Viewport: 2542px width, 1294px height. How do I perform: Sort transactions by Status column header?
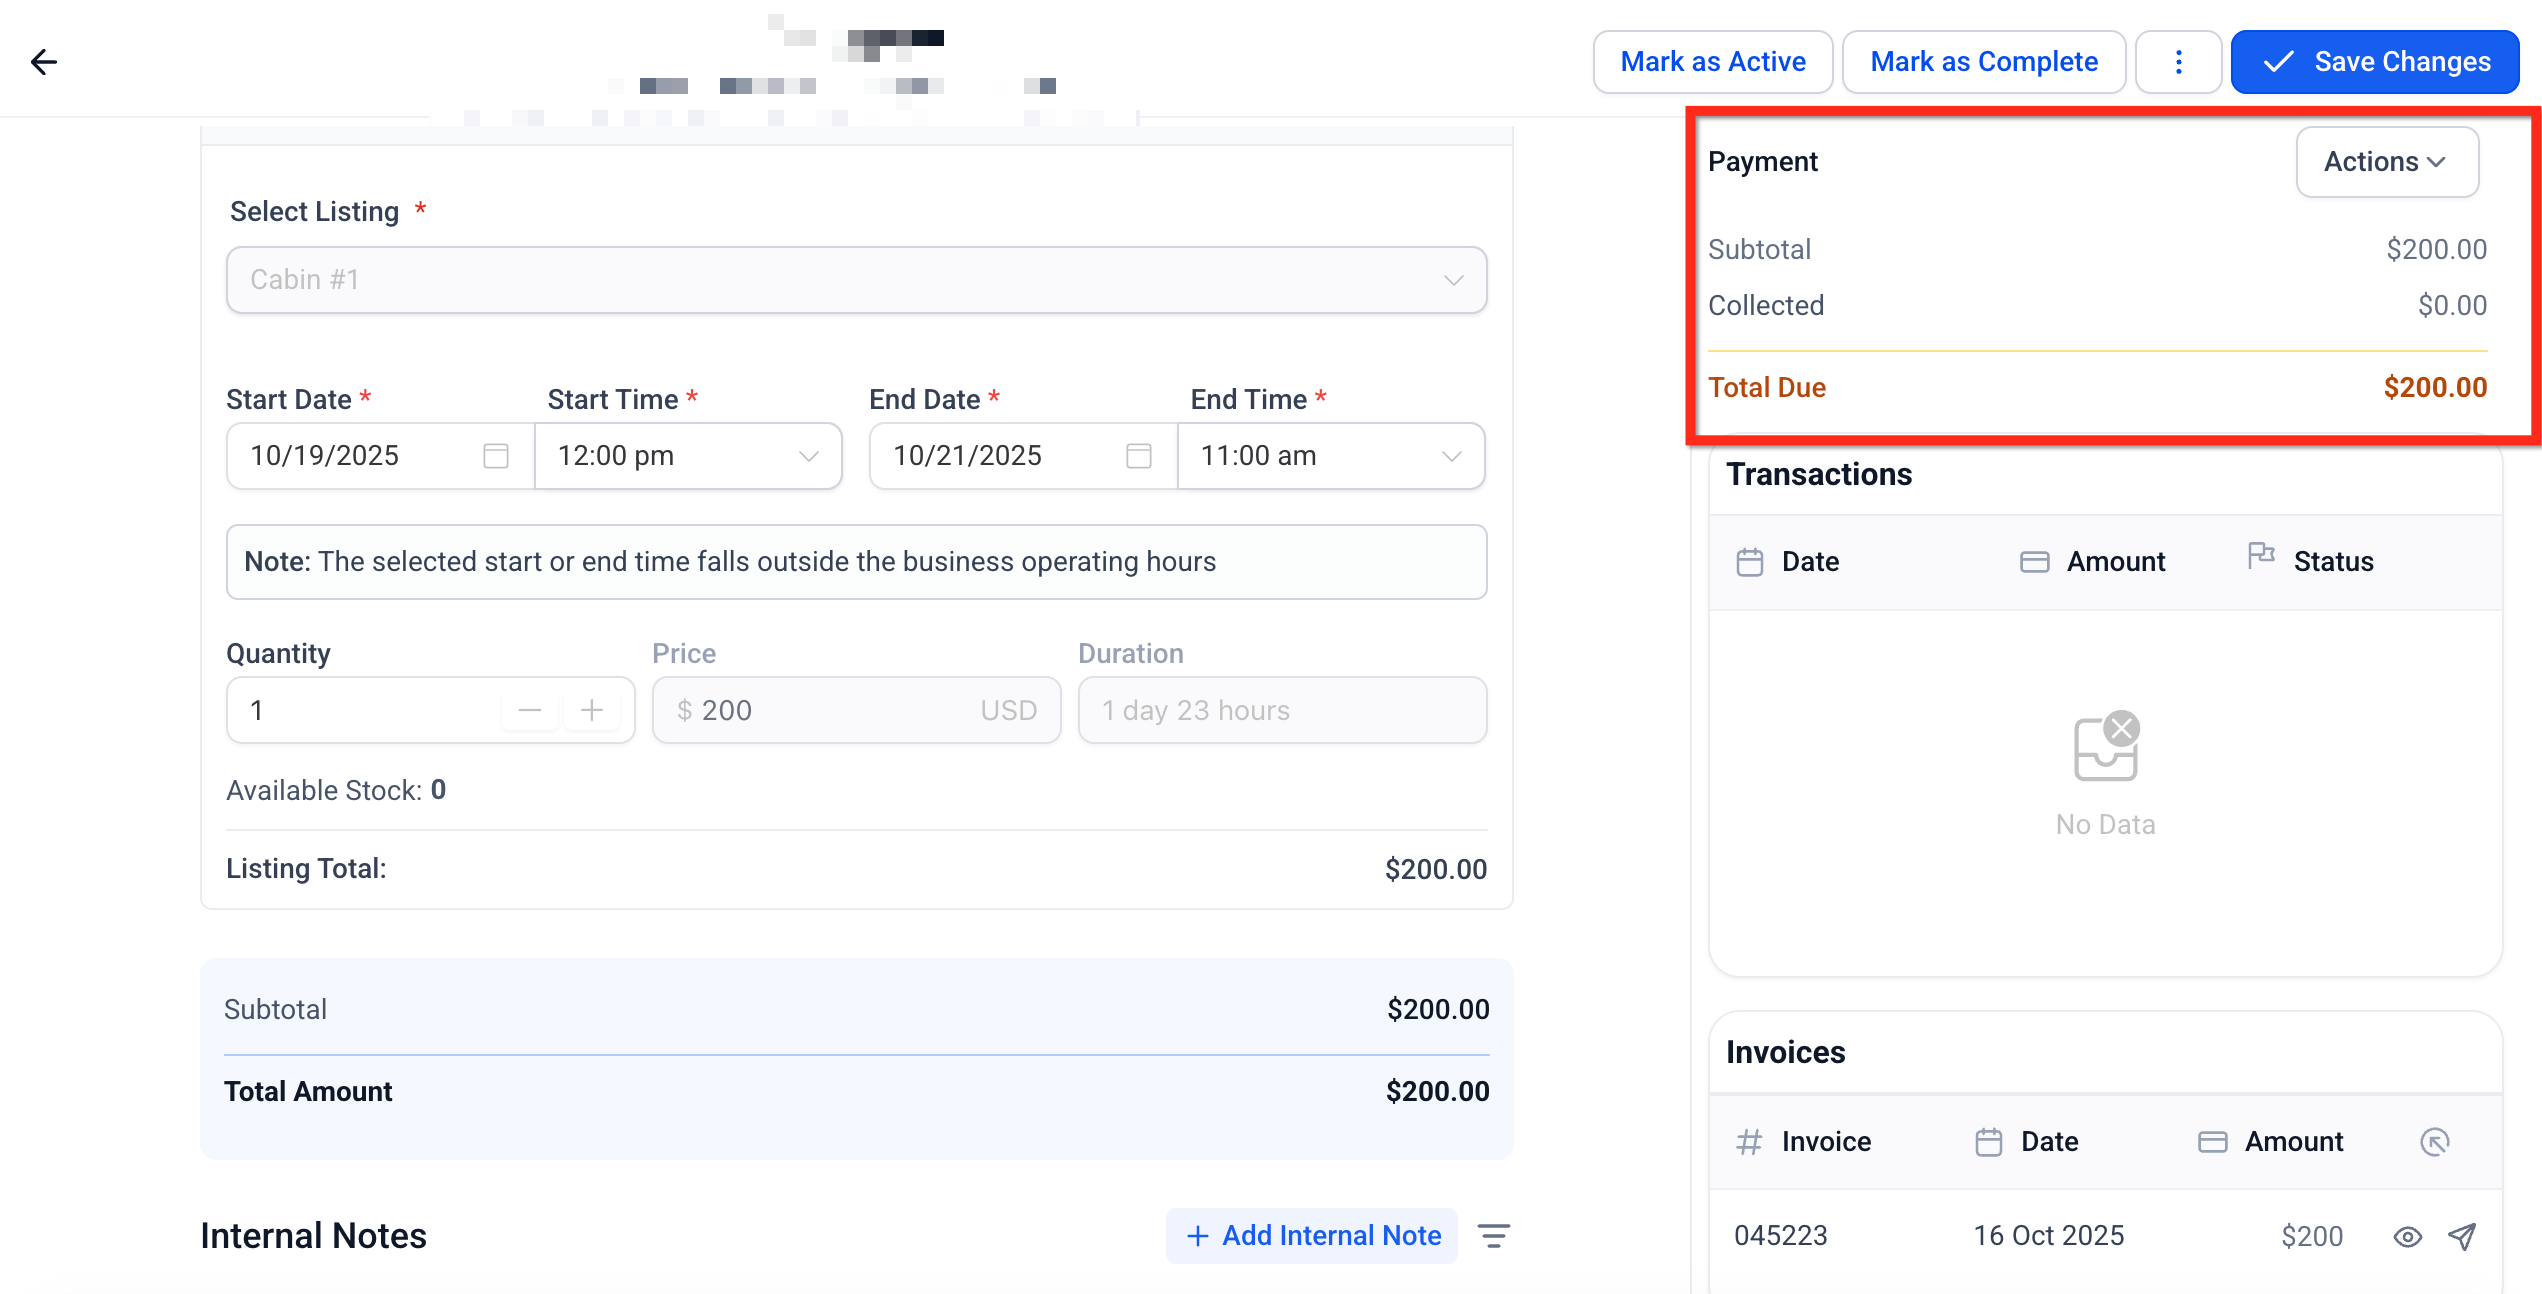[x=2332, y=562]
